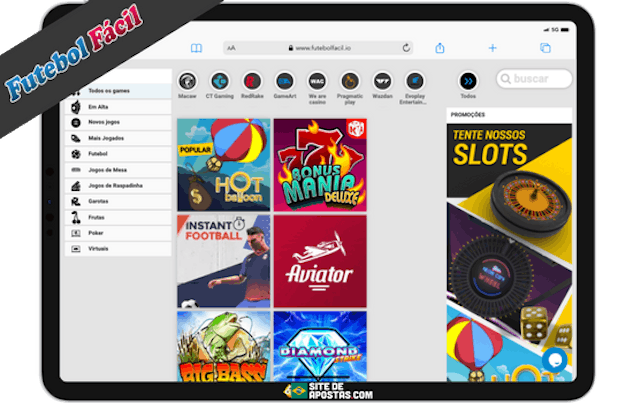Launch the Big Bass game tile
The height and width of the screenshot is (403, 633).
coord(223,346)
